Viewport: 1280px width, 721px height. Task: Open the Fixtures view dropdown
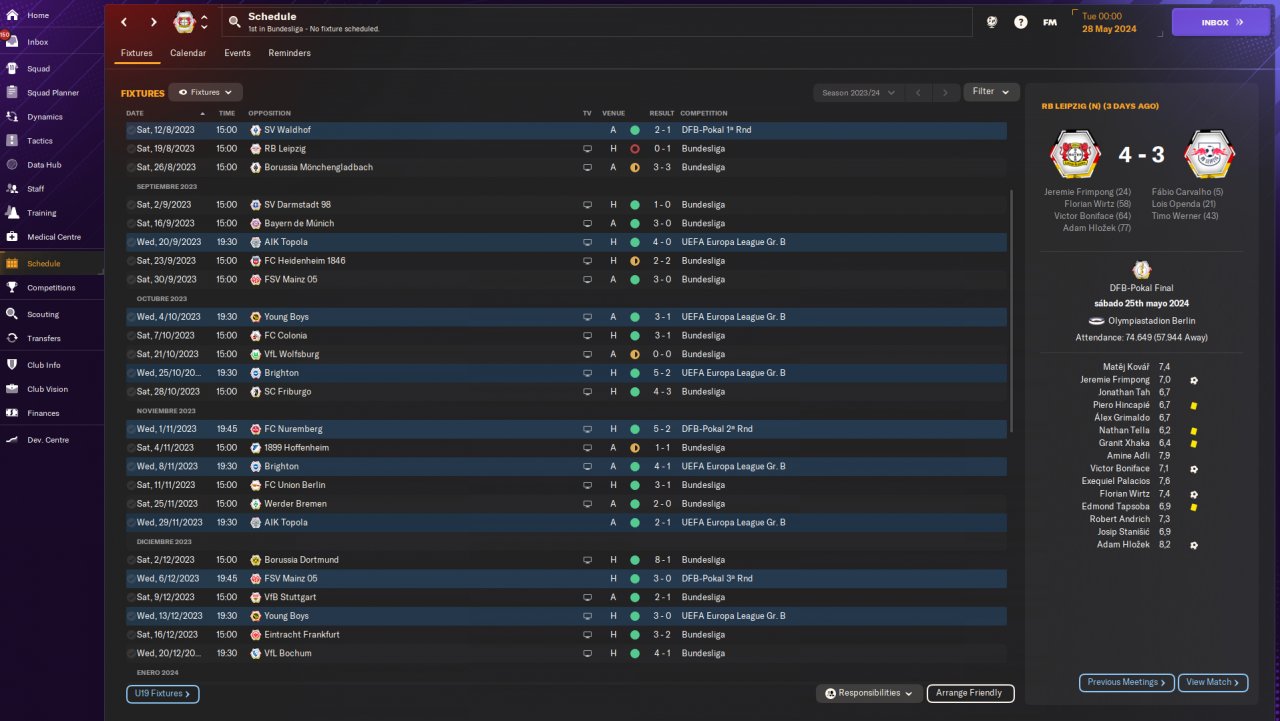pos(206,92)
